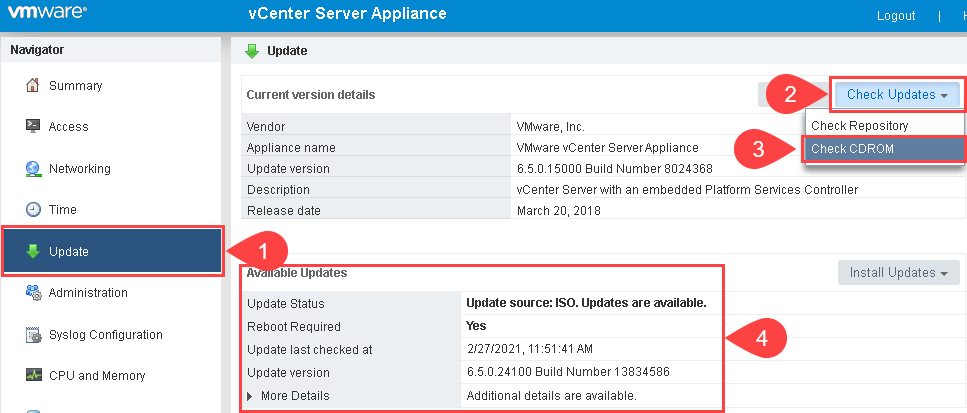Click the 'March 20, 2018' release date
The width and height of the screenshot is (967, 413).
pos(559,210)
